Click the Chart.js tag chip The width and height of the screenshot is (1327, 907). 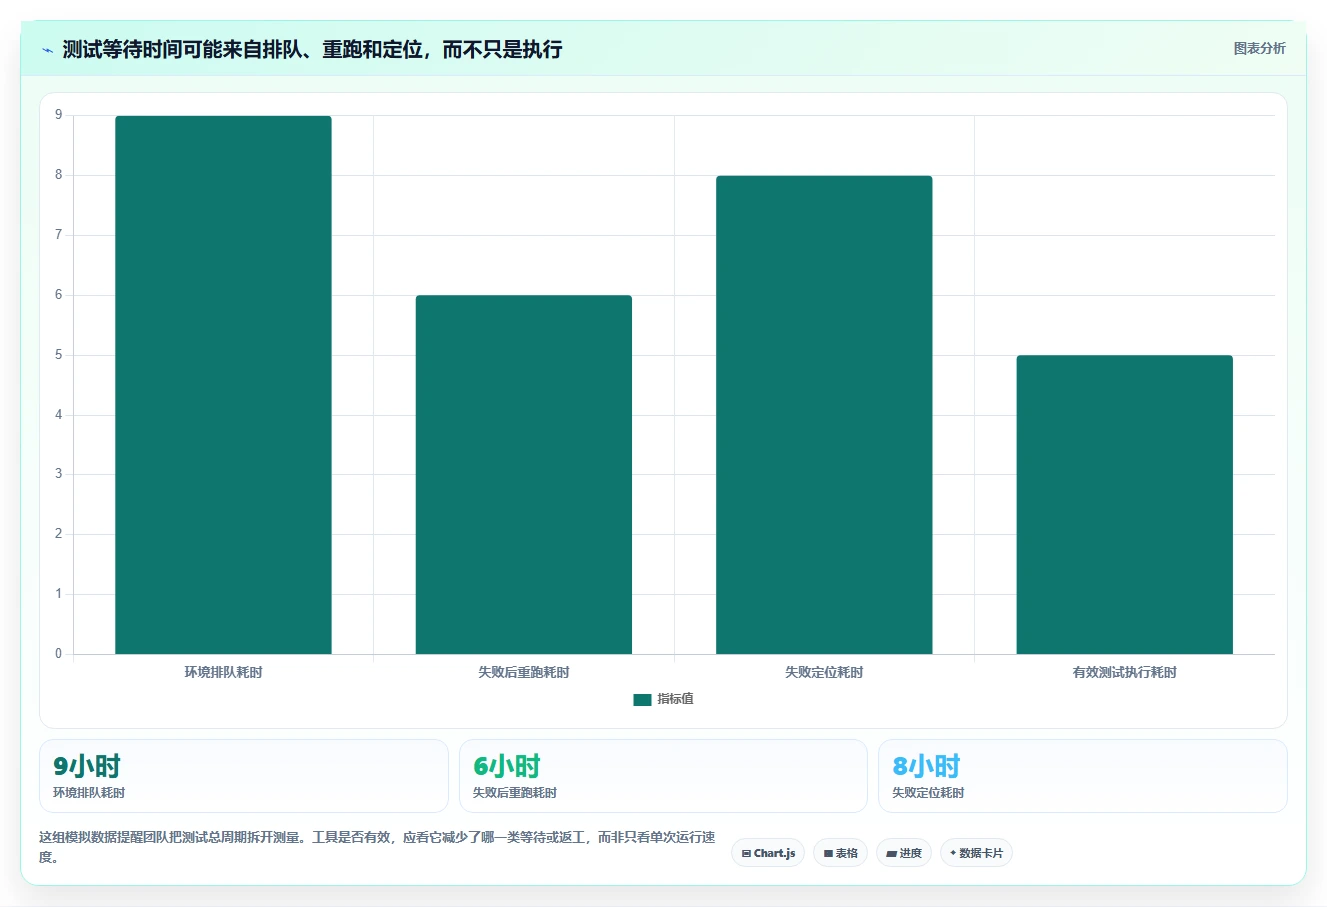[x=768, y=853]
